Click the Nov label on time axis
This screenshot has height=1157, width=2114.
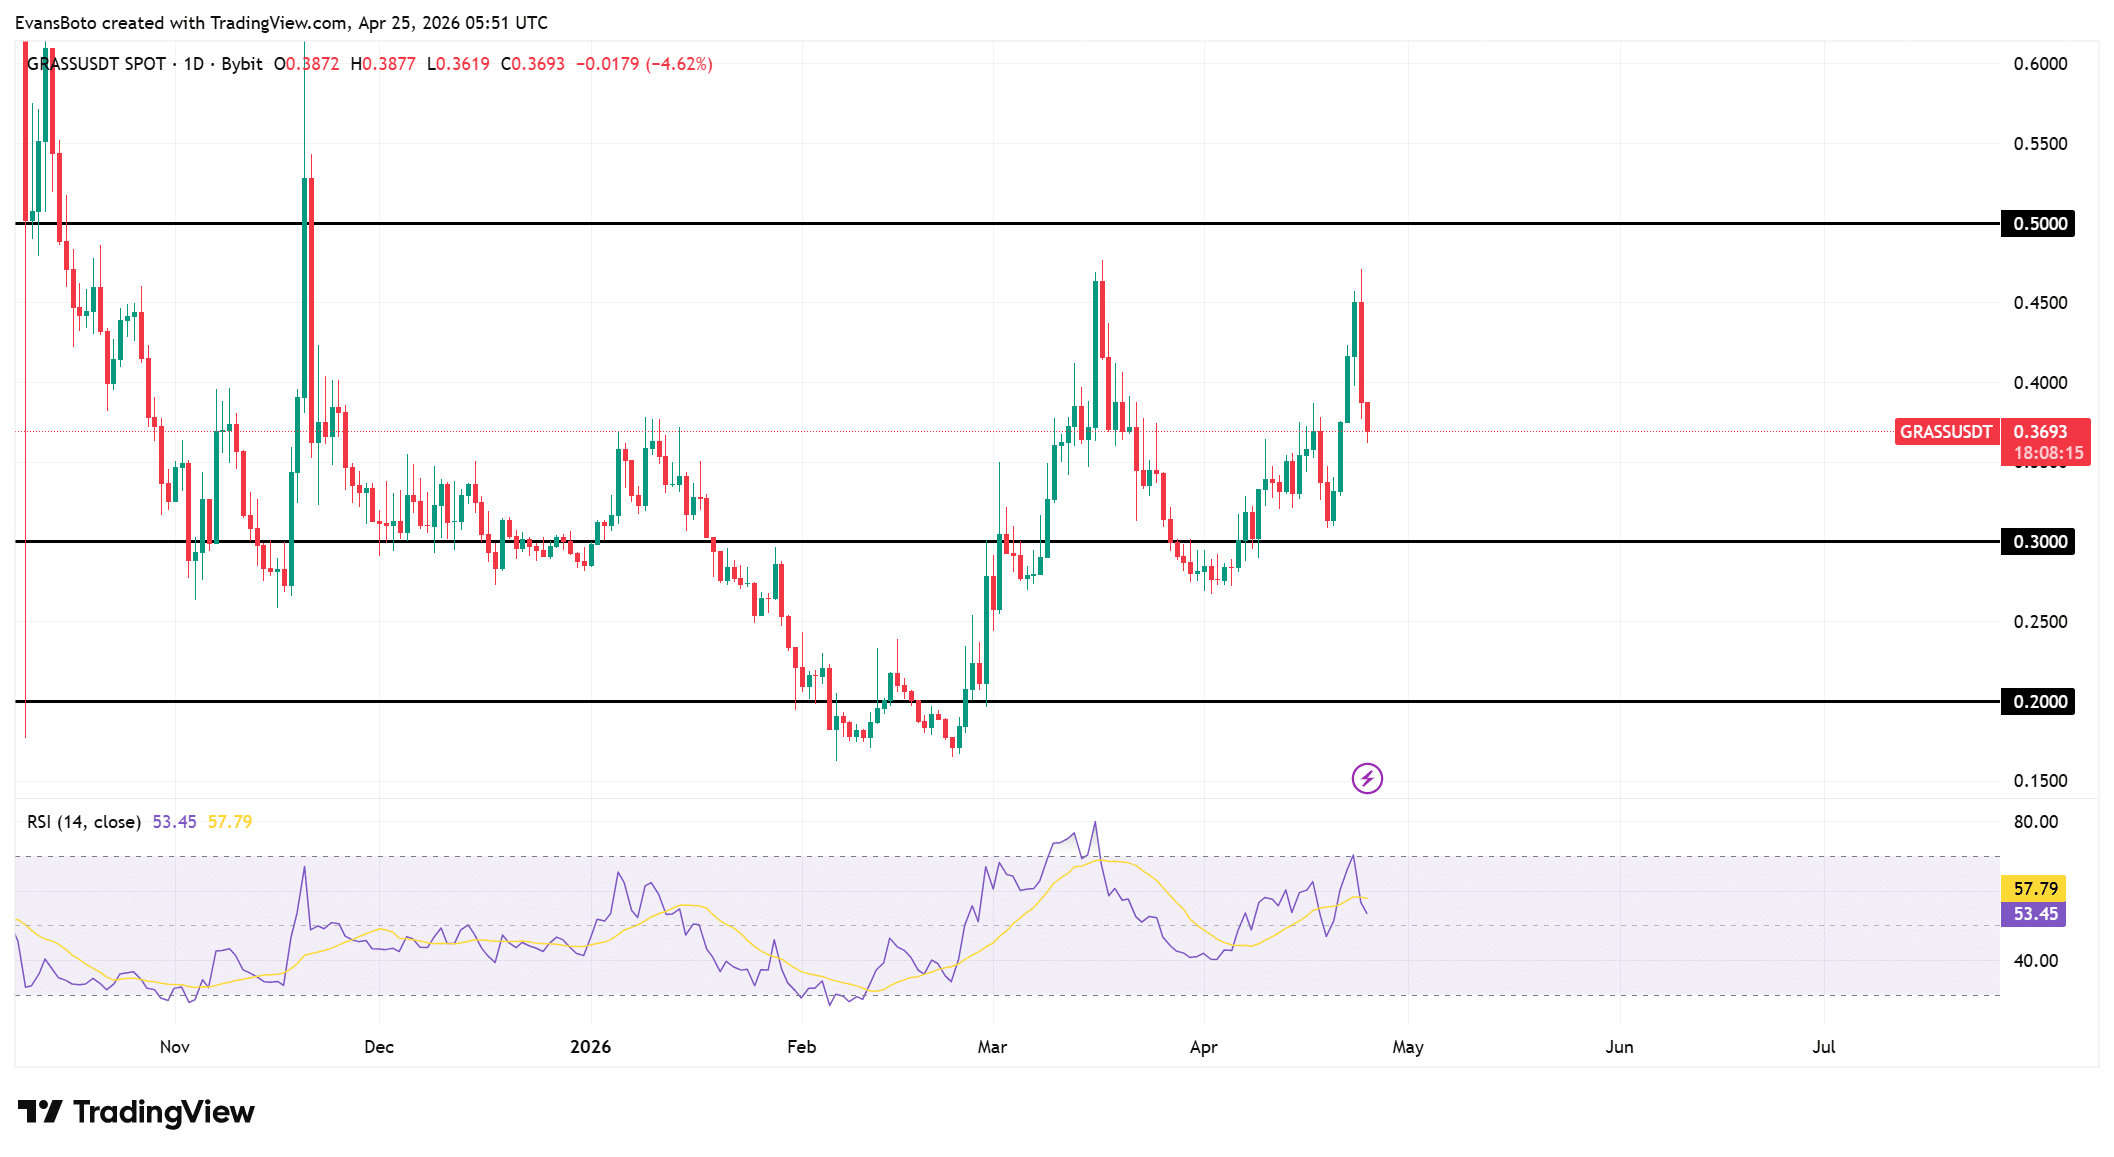click(x=174, y=1047)
